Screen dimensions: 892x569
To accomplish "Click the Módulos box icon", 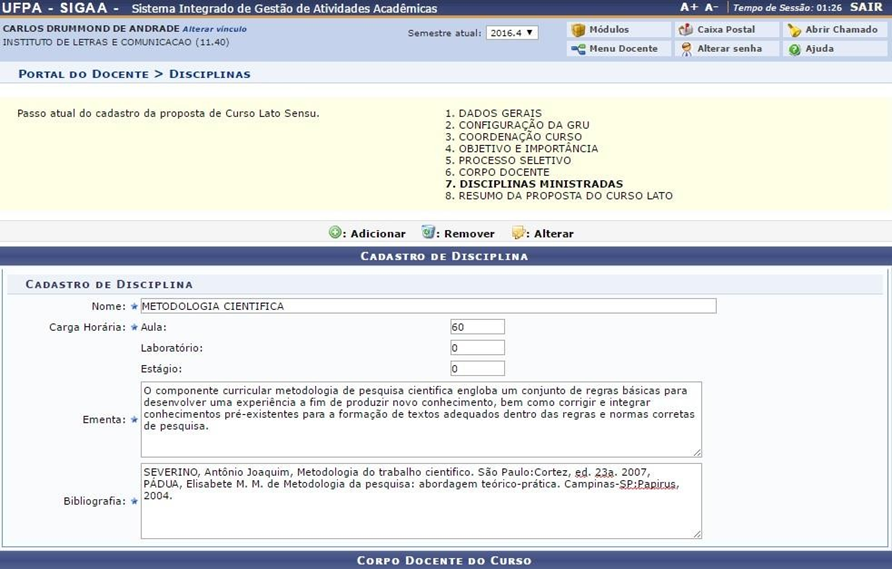I will click(578, 30).
